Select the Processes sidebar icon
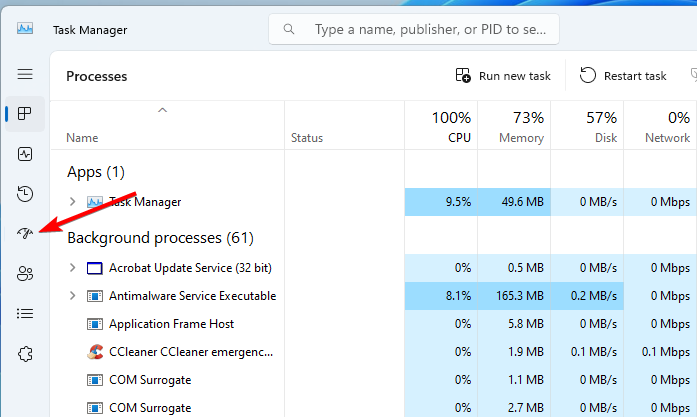This screenshot has height=417, width=697. (25, 114)
